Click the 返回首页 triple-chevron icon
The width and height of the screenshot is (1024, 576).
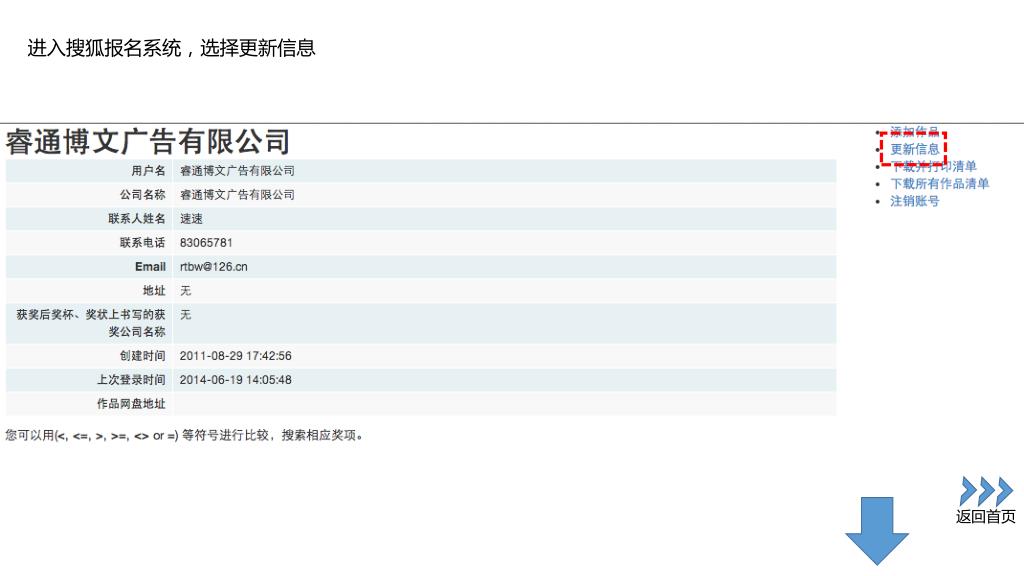tap(986, 491)
